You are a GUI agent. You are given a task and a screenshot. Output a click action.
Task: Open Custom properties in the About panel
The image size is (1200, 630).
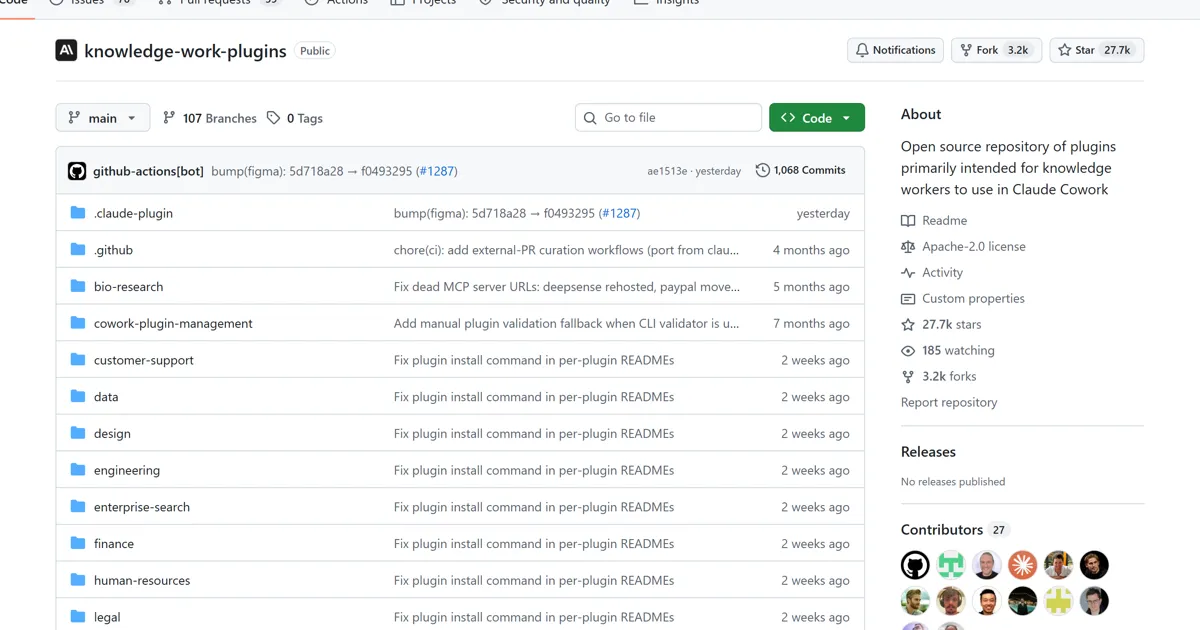pos(973,299)
